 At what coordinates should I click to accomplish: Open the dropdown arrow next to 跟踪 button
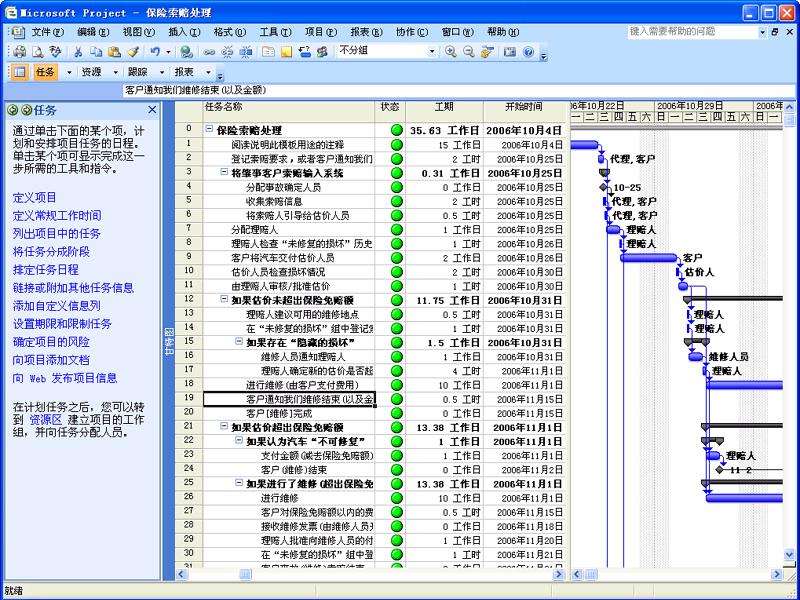162,72
